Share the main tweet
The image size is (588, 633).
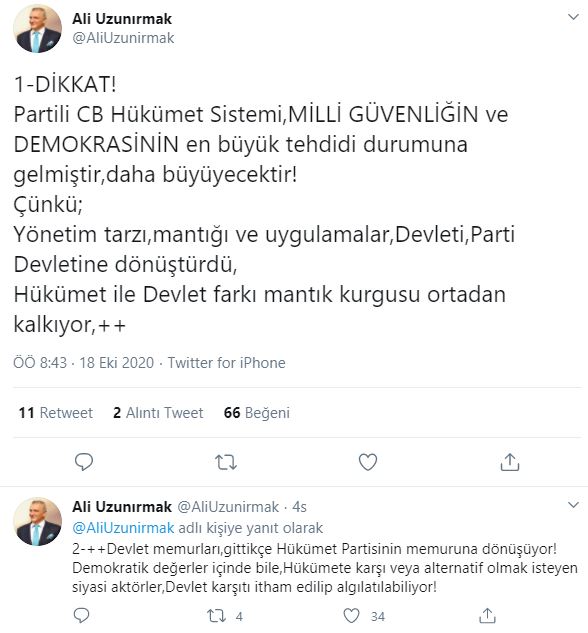(510, 462)
